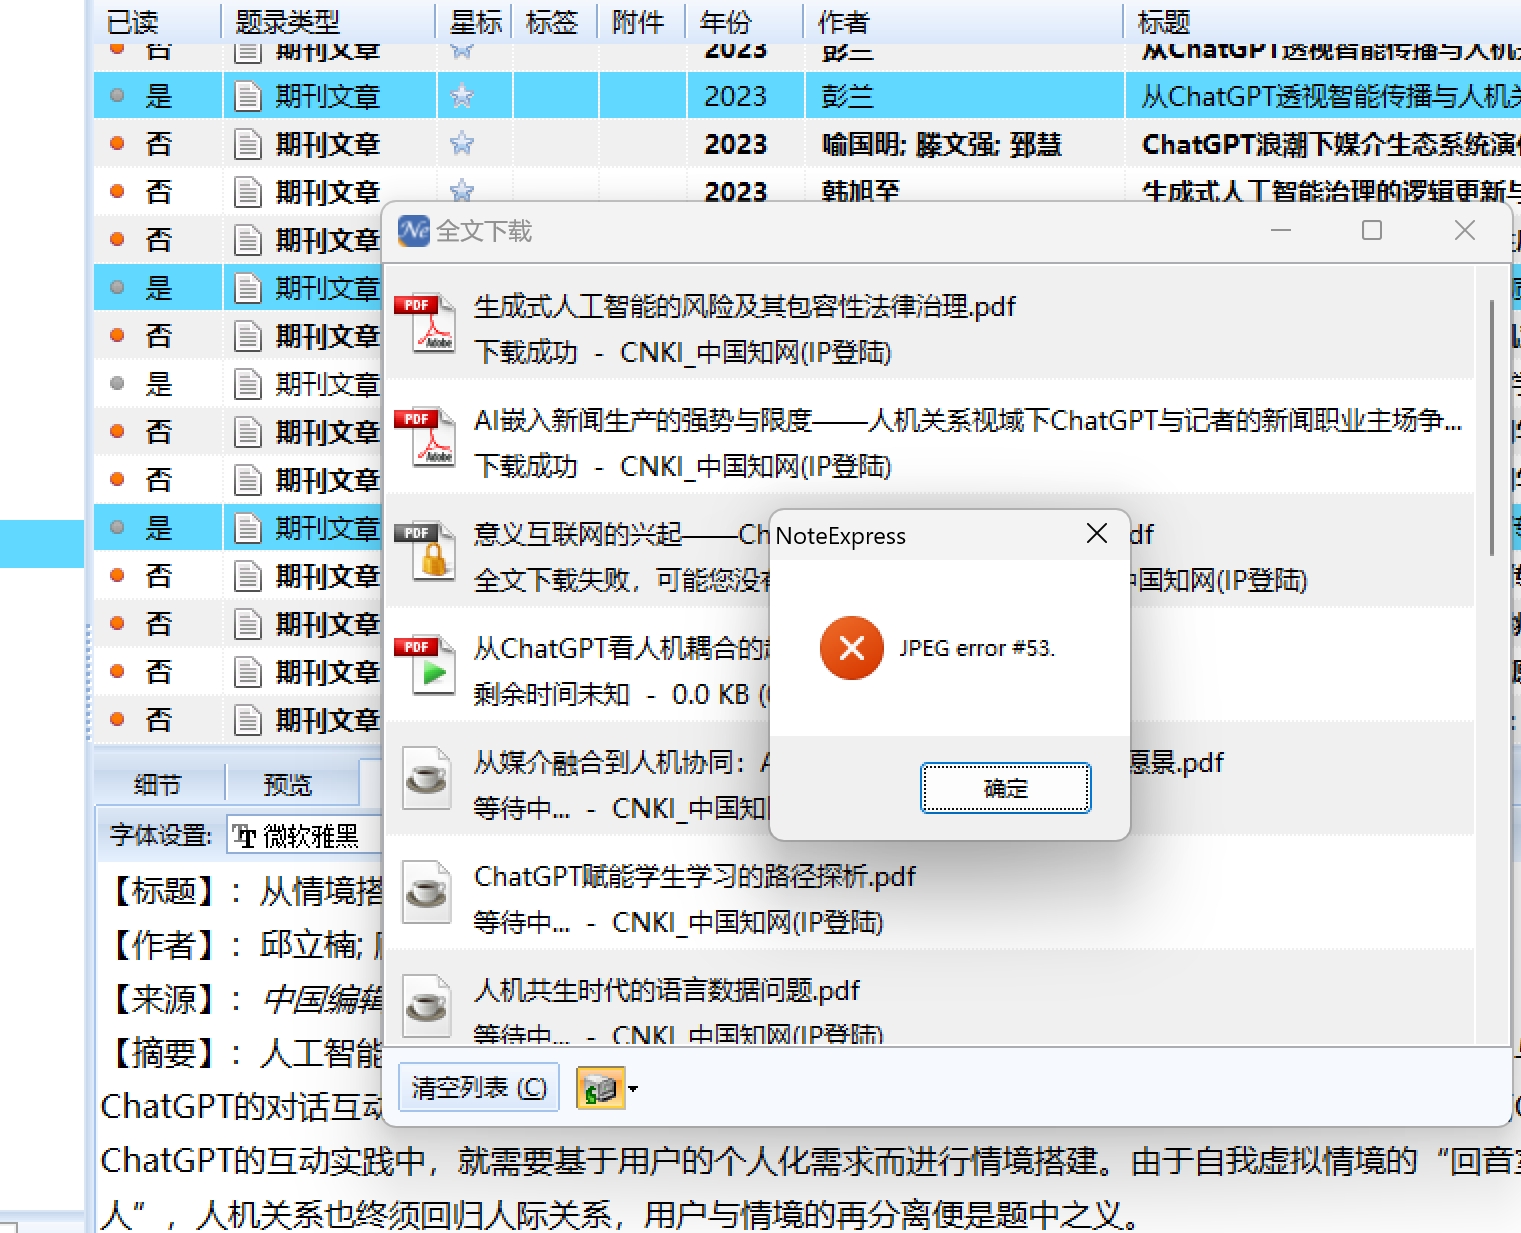Viewport: 1521px width, 1233px height.
Task: Click the 清空列表 (C) button
Action: tap(479, 1087)
